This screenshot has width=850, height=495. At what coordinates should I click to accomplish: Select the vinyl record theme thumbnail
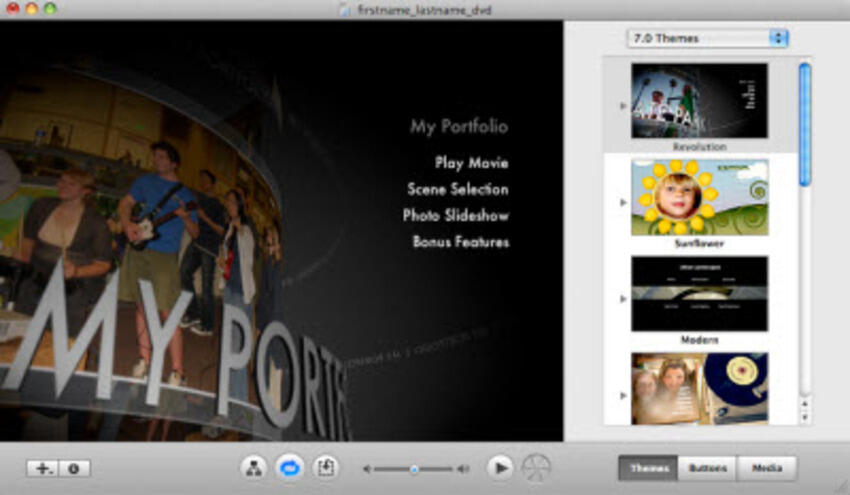699,388
